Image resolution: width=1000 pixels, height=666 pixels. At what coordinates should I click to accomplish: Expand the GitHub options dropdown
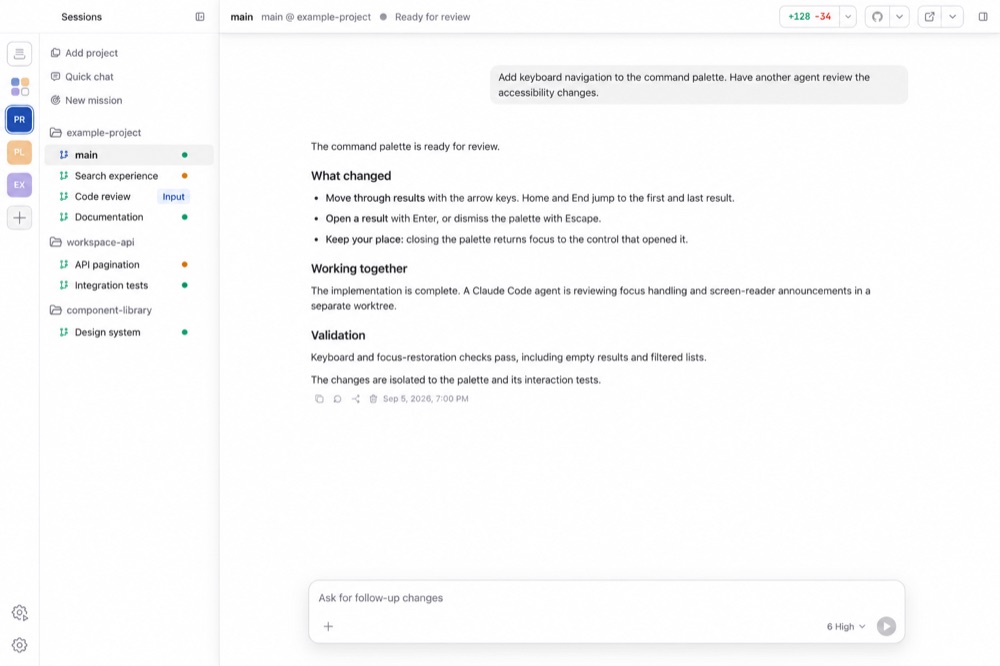pos(899,17)
